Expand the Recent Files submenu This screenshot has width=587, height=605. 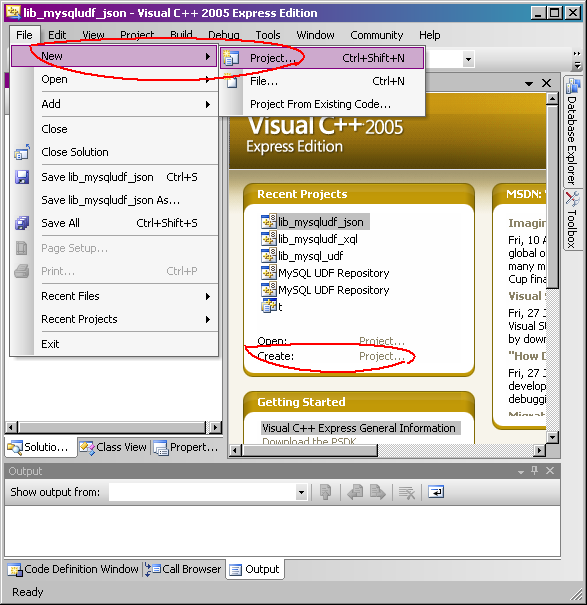click(115, 296)
